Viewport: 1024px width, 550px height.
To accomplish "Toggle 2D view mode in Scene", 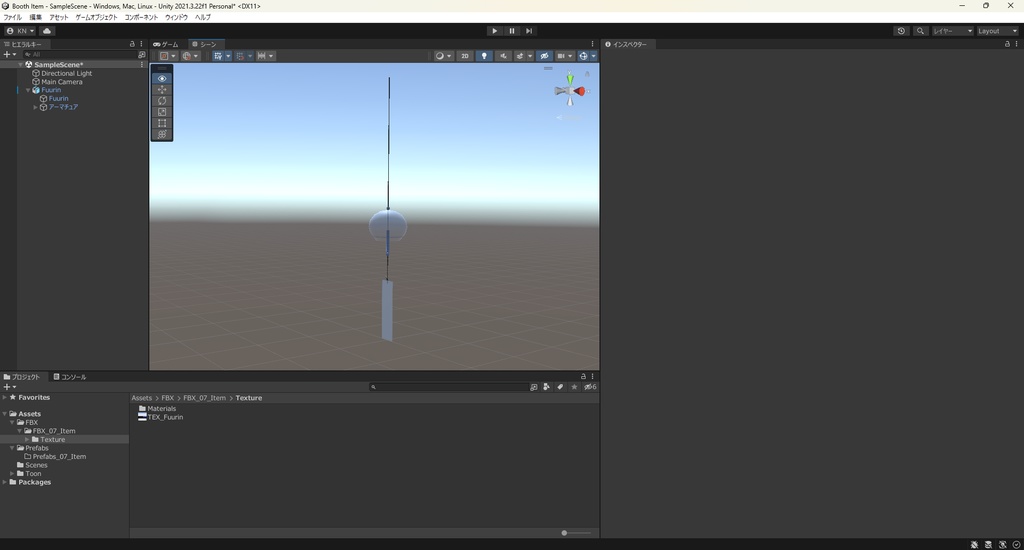I will click(x=465, y=56).
